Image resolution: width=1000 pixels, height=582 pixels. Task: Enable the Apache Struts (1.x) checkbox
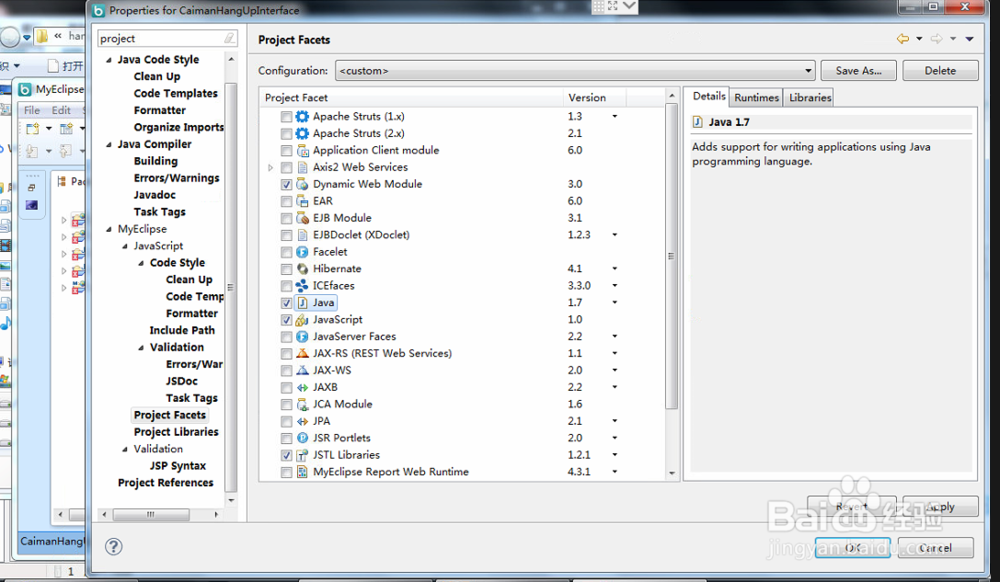286,117
